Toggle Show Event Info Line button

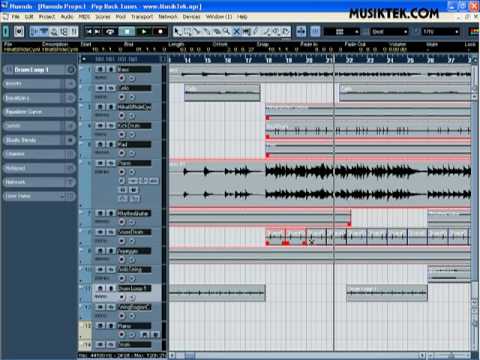(x=44, y=32)
